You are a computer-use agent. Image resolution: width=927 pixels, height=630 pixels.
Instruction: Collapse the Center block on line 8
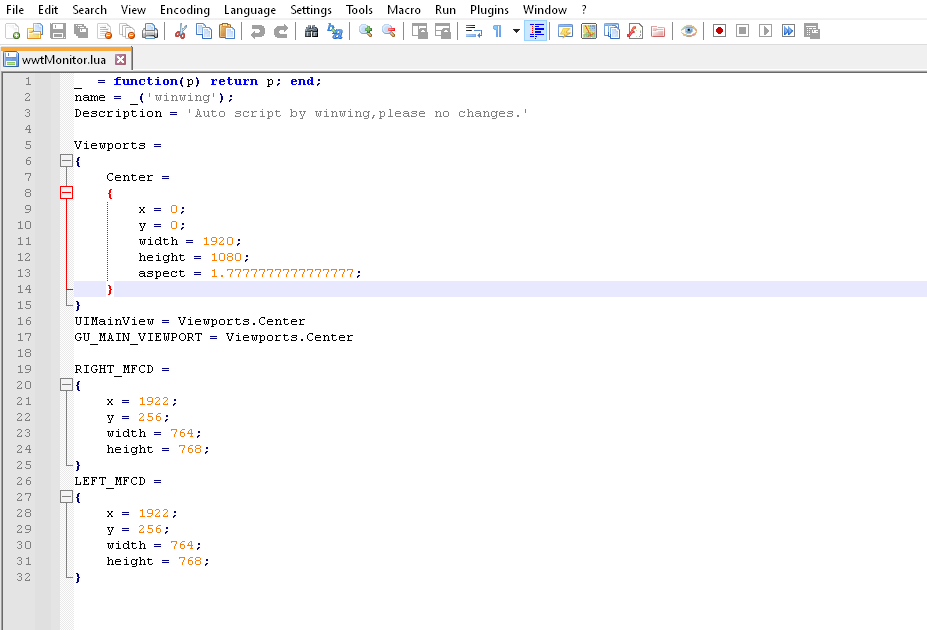(67, 193)
